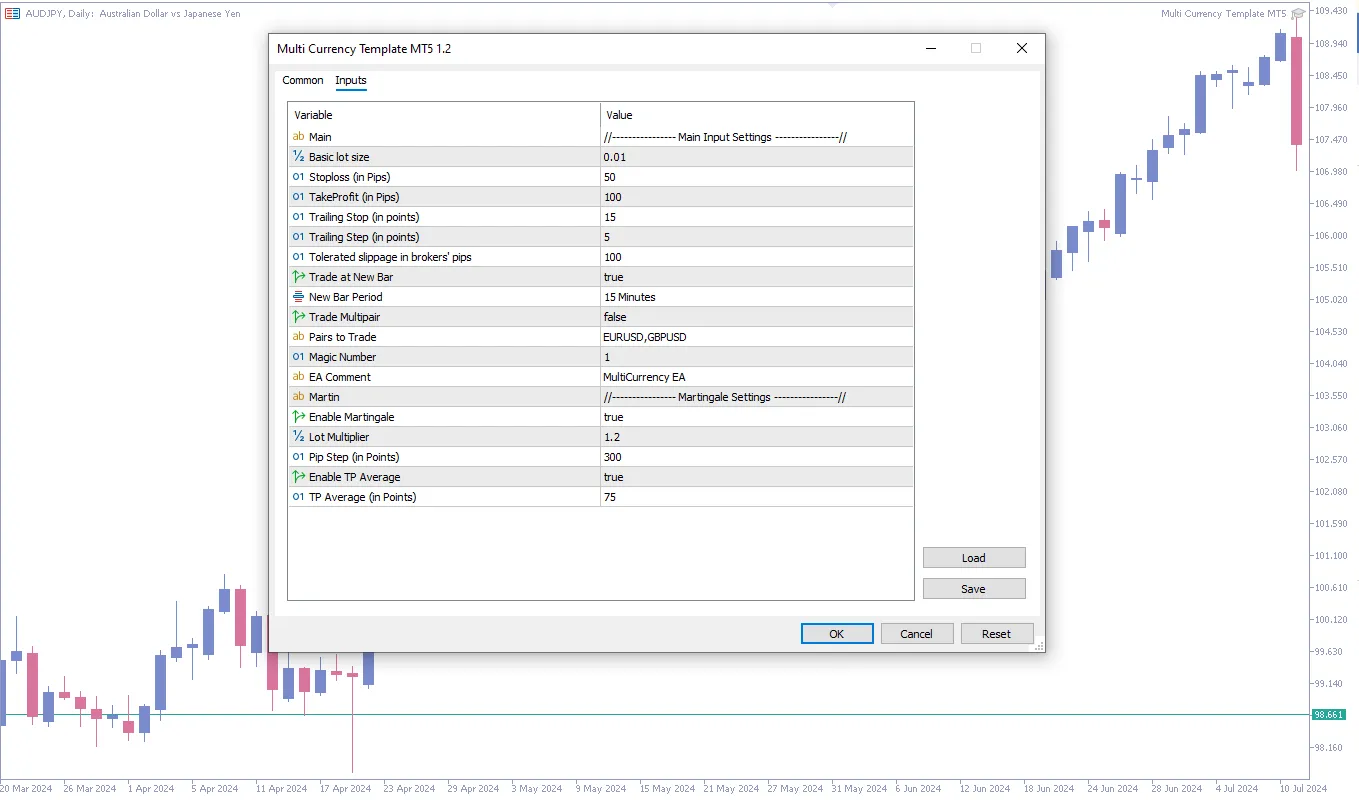This screenshot has height=800, width=1359.
Task: Toggle the Enable TP Average value
Action: click(x=756, y=477)
